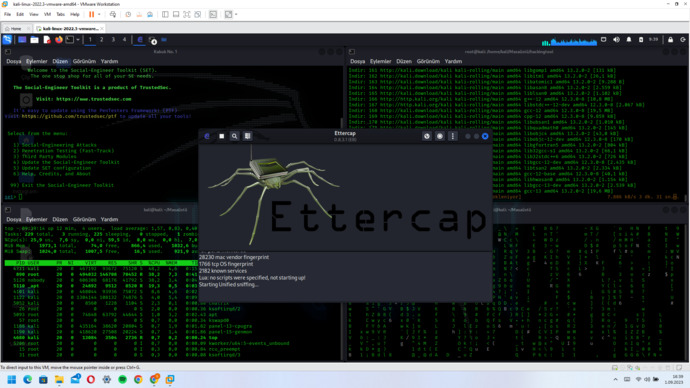Switch to Kali workspace 2
The width and height of the screenshot is (690, 388).
tap(102, 40)
